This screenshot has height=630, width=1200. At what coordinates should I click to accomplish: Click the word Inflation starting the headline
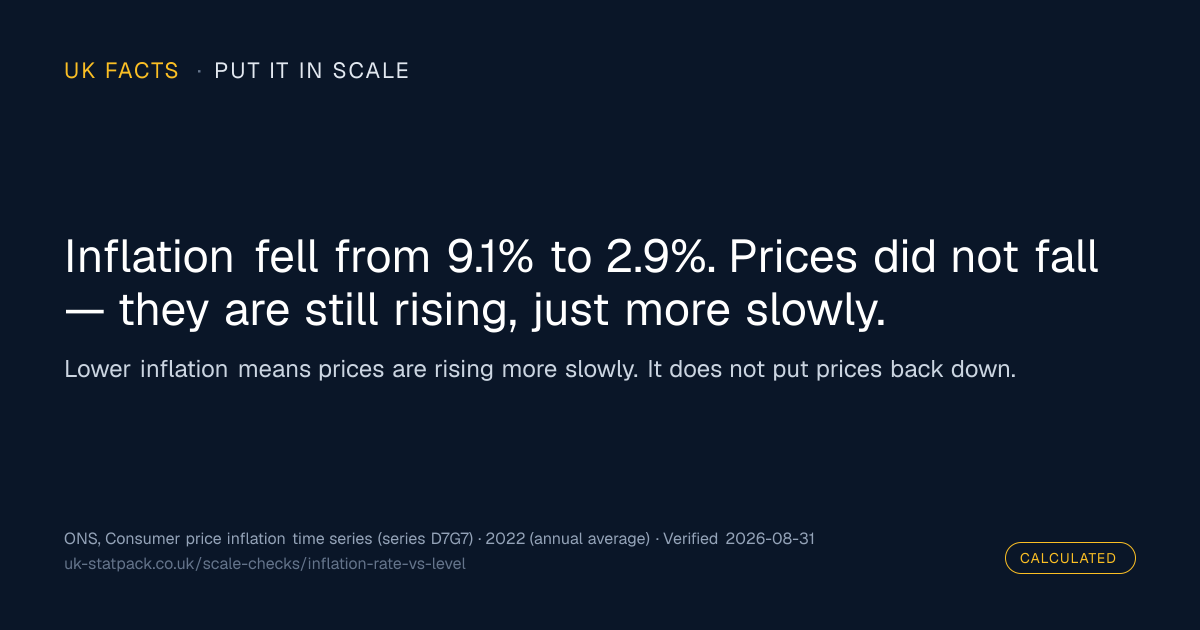[149, 258]
